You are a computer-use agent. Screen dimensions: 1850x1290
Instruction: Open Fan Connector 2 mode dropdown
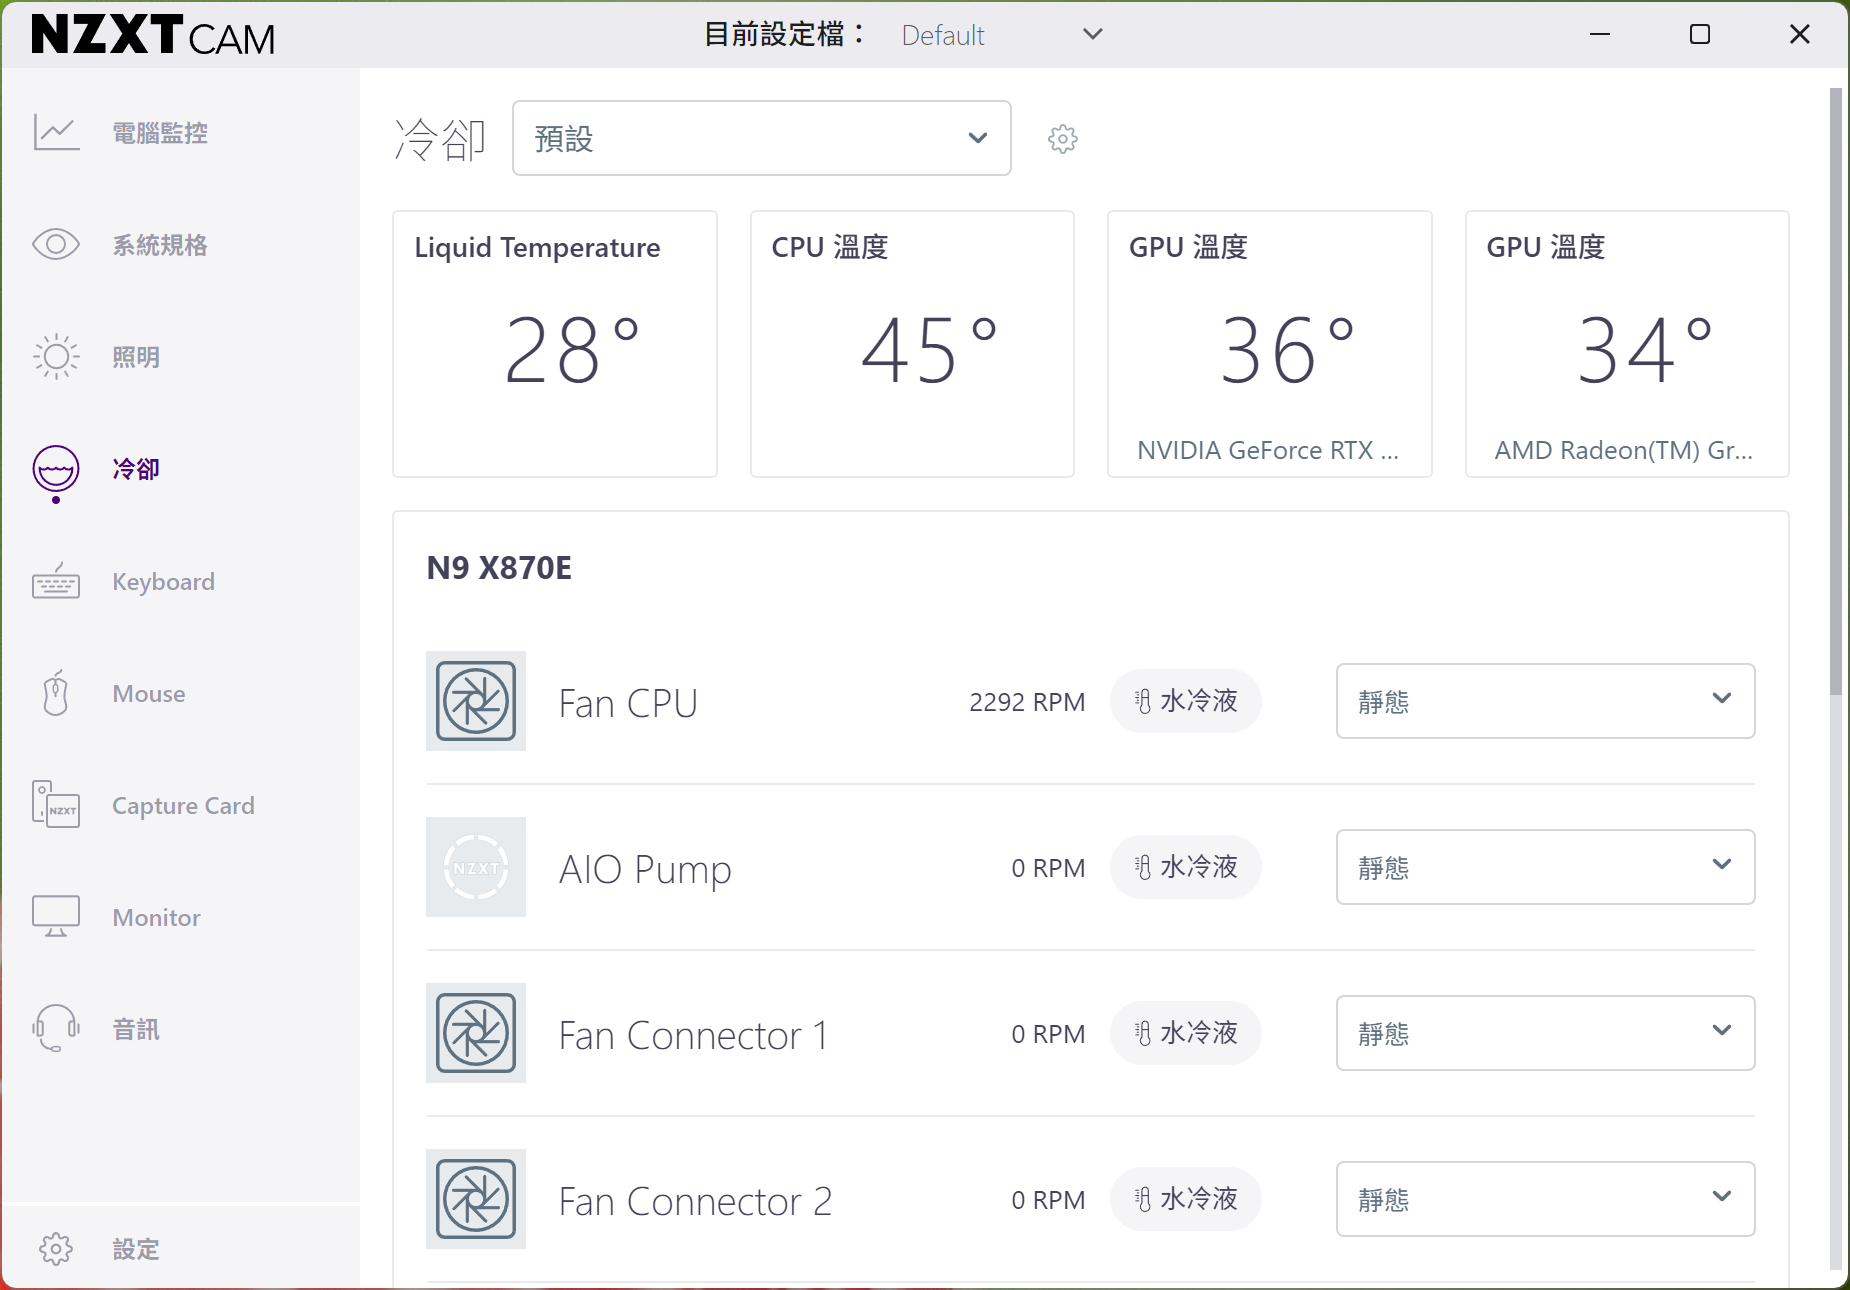1545,1199
